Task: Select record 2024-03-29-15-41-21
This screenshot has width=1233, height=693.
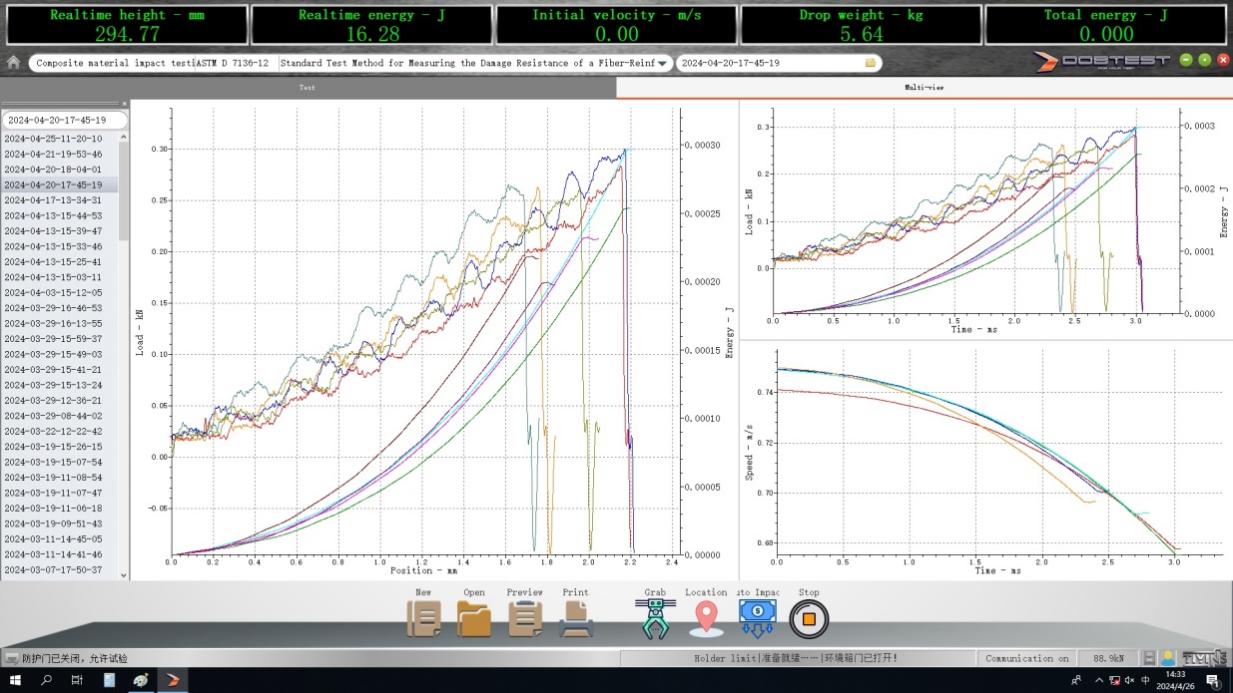Action: coord(60,370)
